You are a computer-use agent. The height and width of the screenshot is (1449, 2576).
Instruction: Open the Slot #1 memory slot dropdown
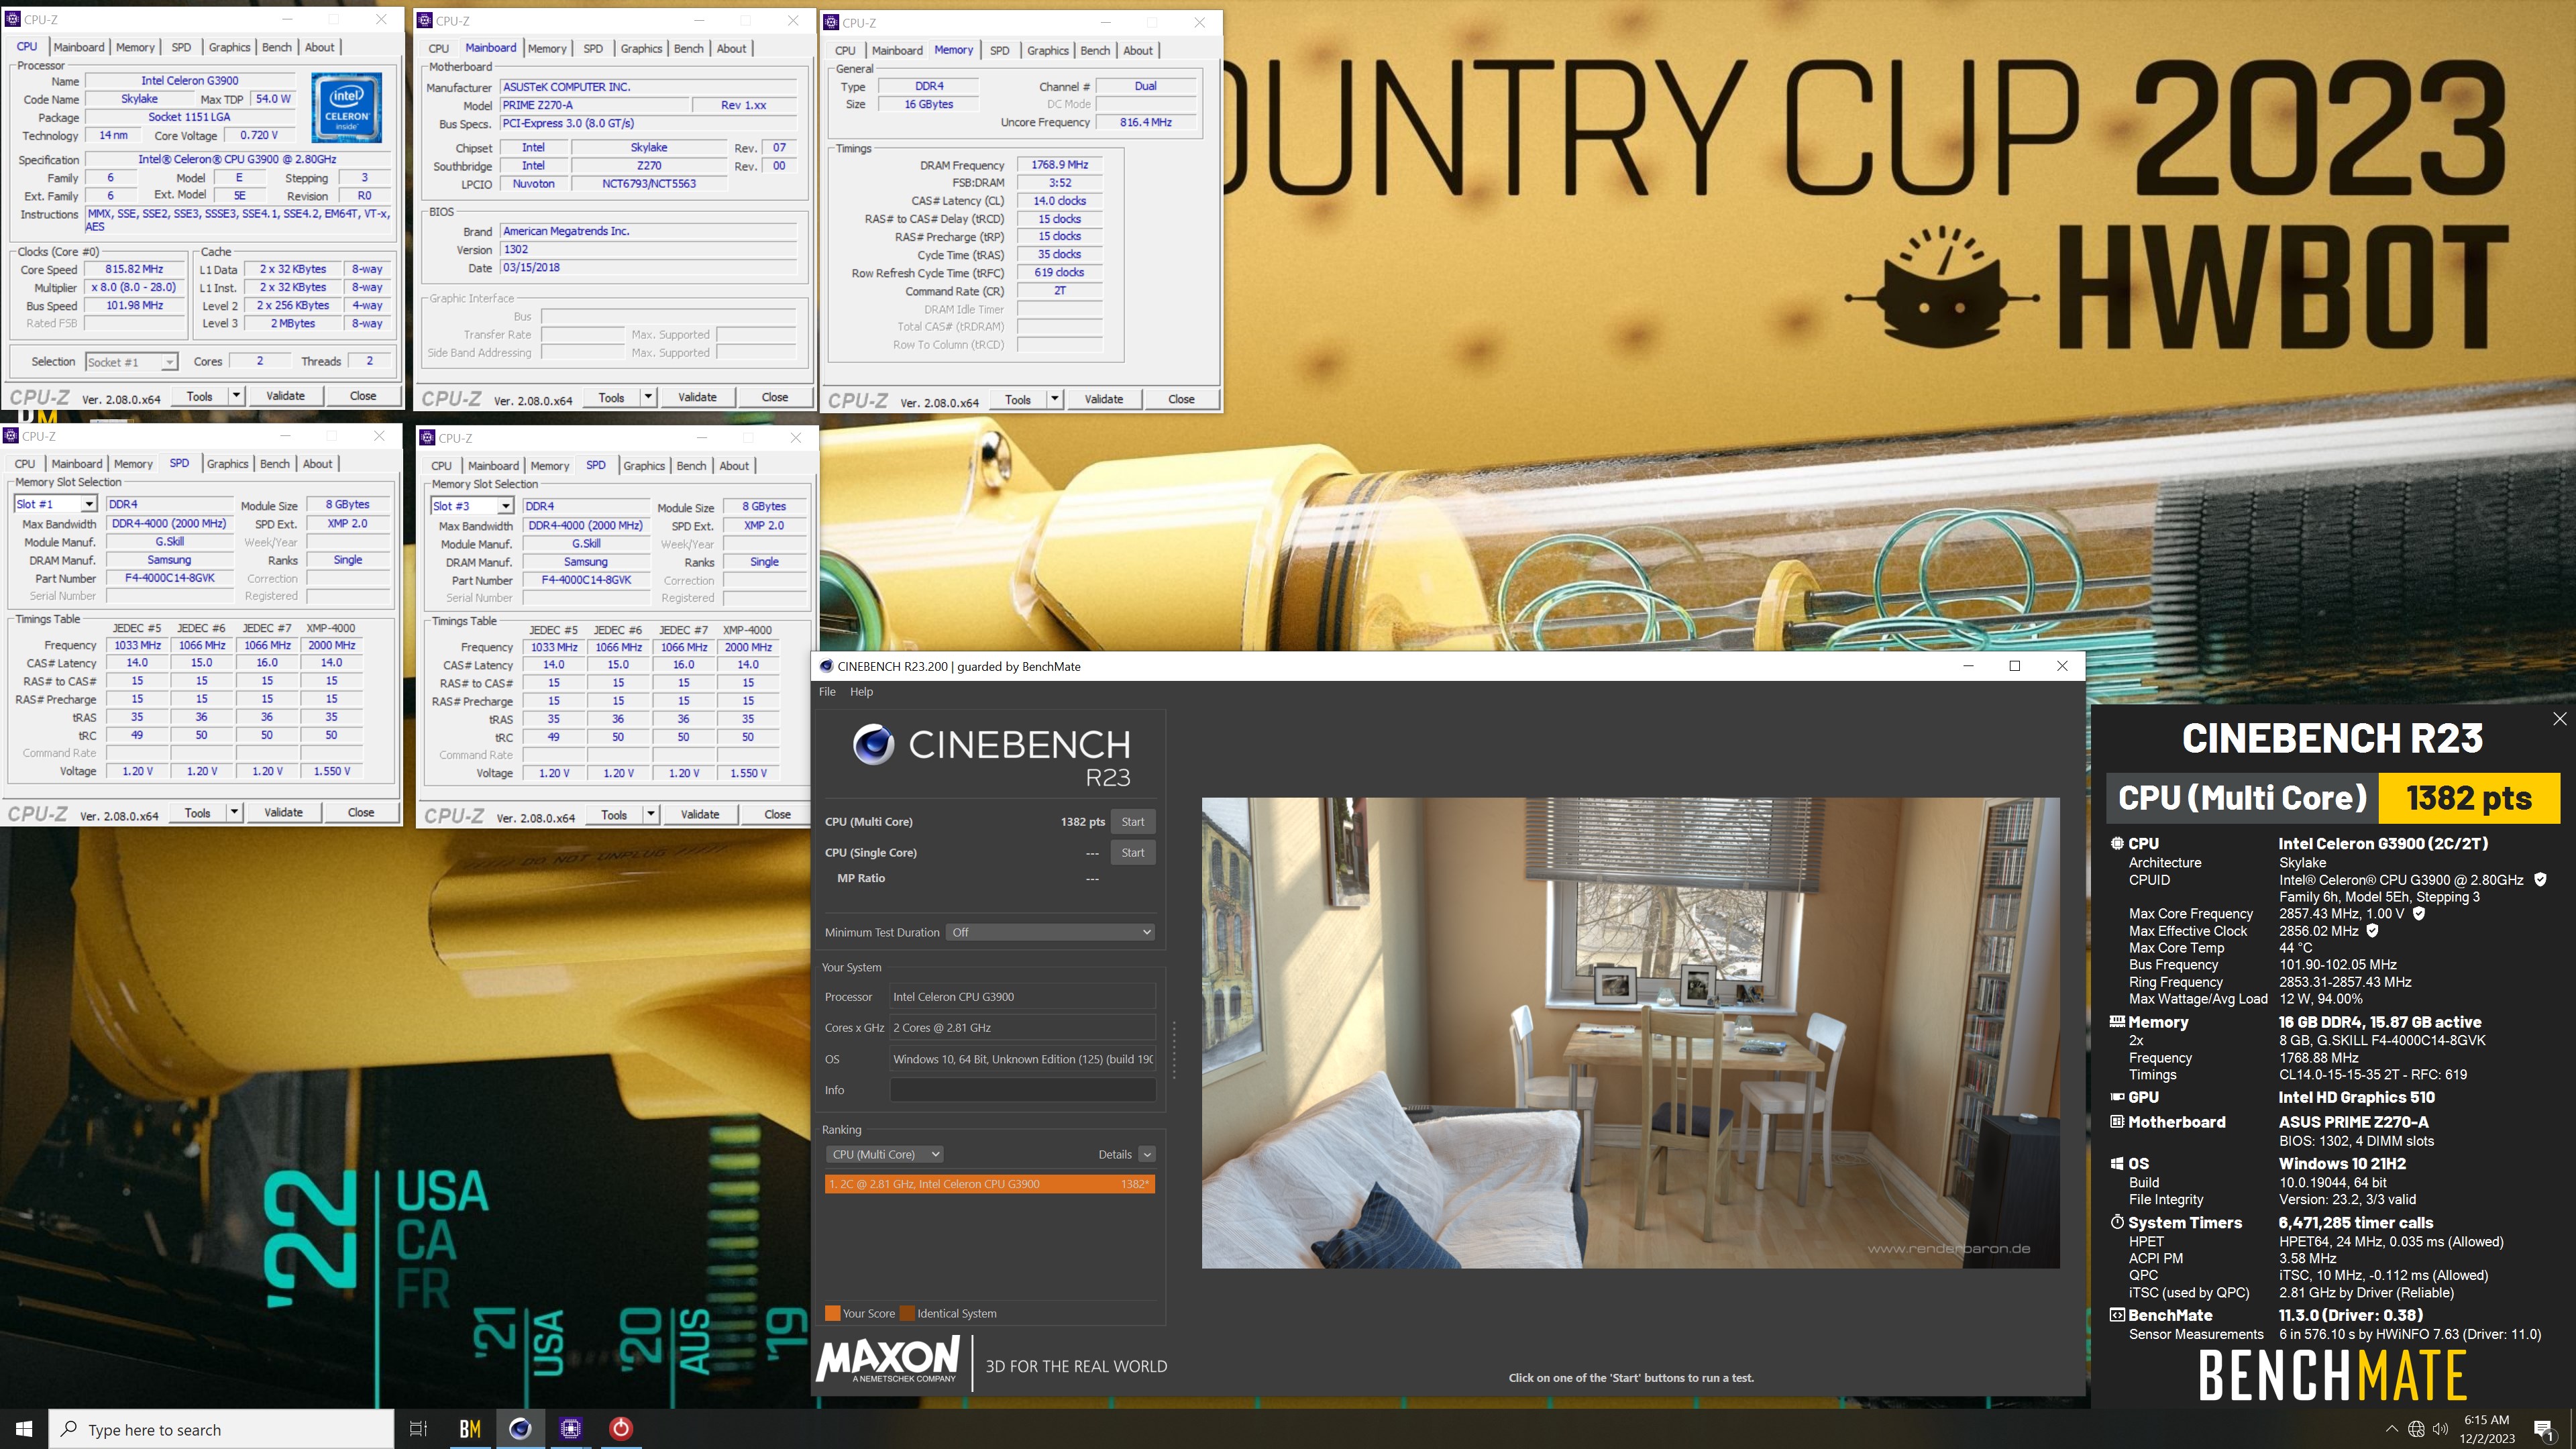pyautogui.click(x=89, y=505)
